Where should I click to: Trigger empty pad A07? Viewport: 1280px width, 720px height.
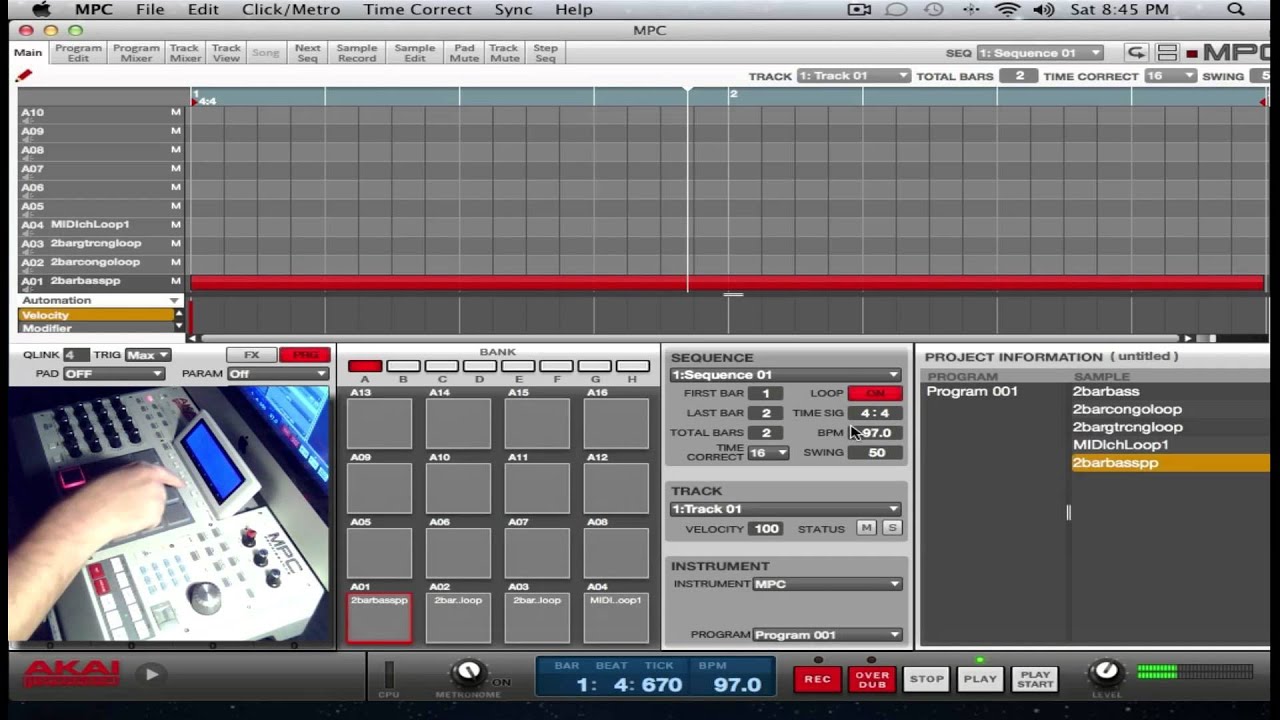point(537,553)
